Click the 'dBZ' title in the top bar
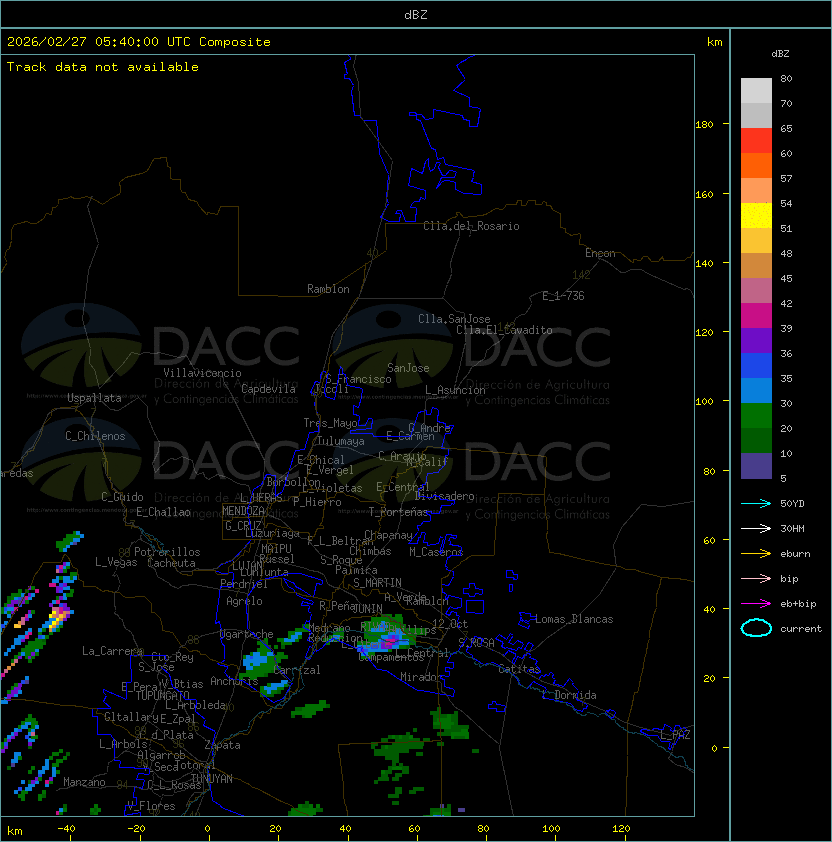The height and width of the screenshot is (842, 832). tap(416, 15)
